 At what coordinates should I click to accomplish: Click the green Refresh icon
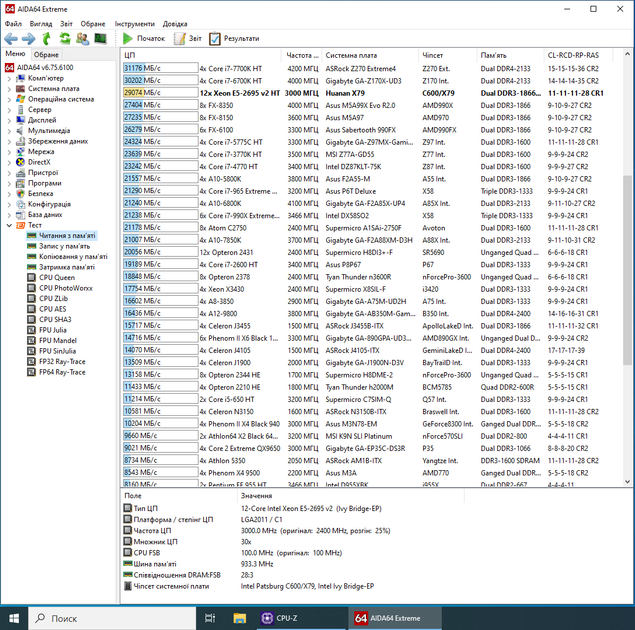coord(65,38)
